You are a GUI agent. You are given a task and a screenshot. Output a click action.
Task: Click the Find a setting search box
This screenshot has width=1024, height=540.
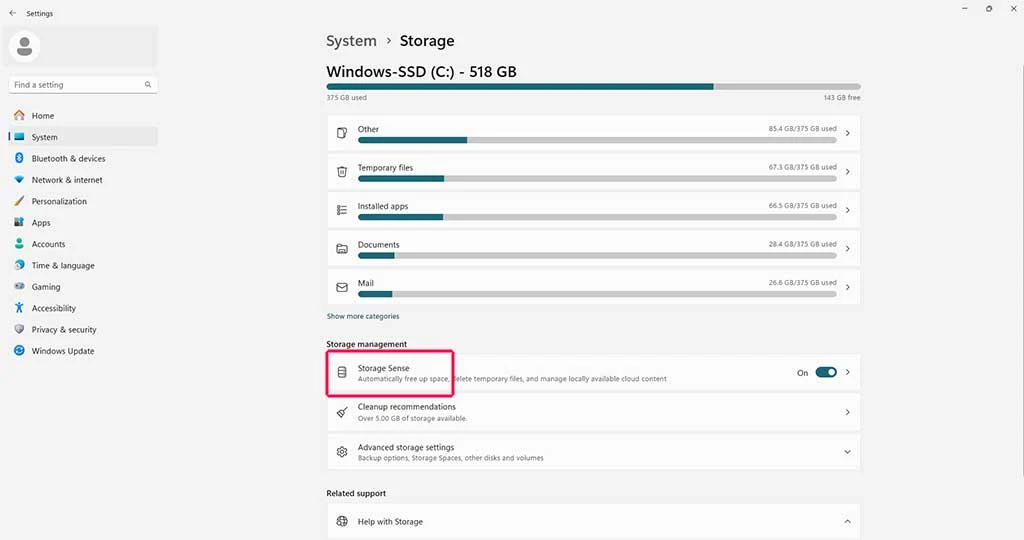(x=75, y=85)
